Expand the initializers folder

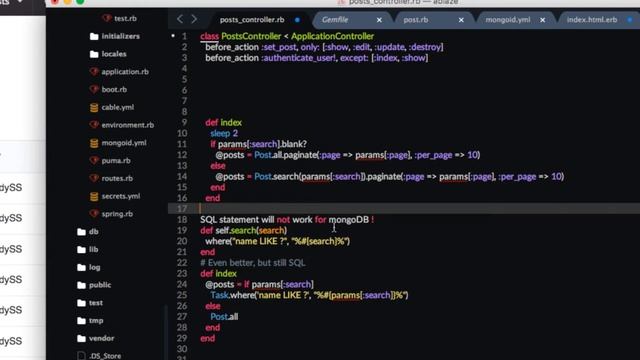(120, 36)
